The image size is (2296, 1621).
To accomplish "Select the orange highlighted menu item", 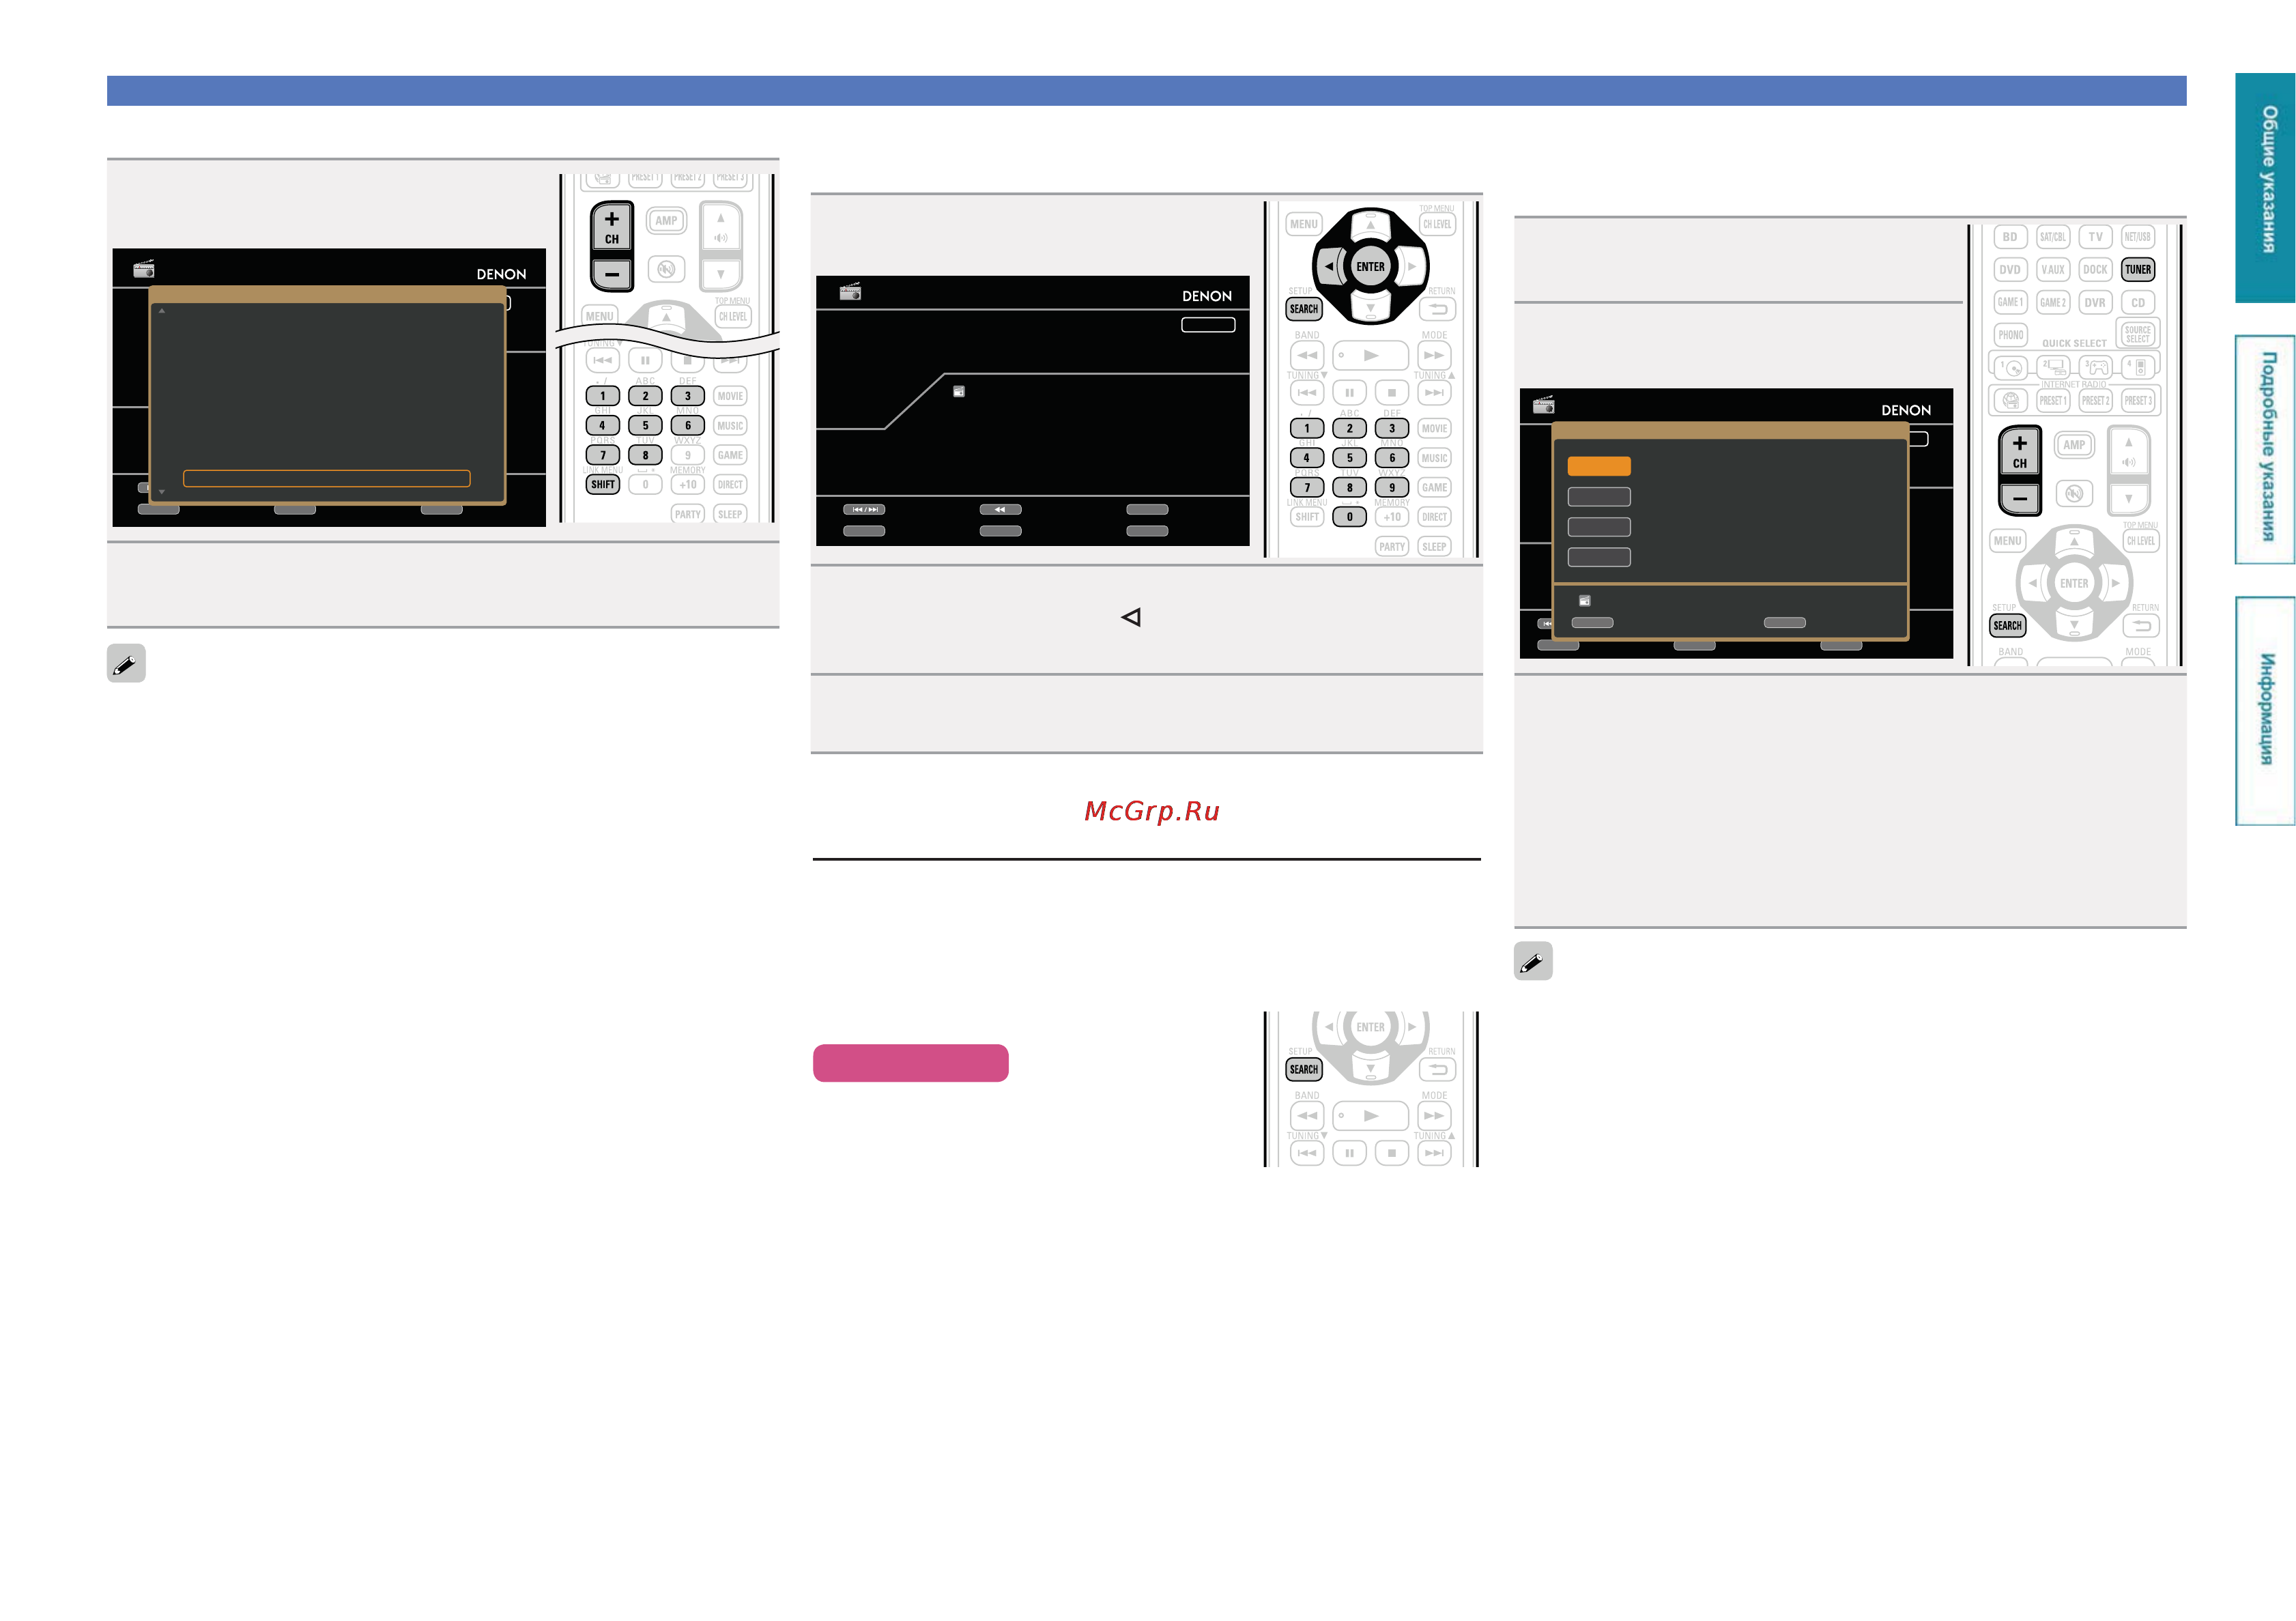I will (x=1599, y=466).
